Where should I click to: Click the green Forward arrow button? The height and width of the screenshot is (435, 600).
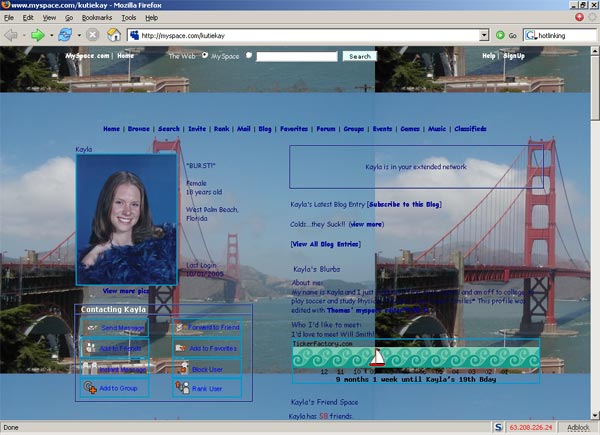tap(37, 35)
